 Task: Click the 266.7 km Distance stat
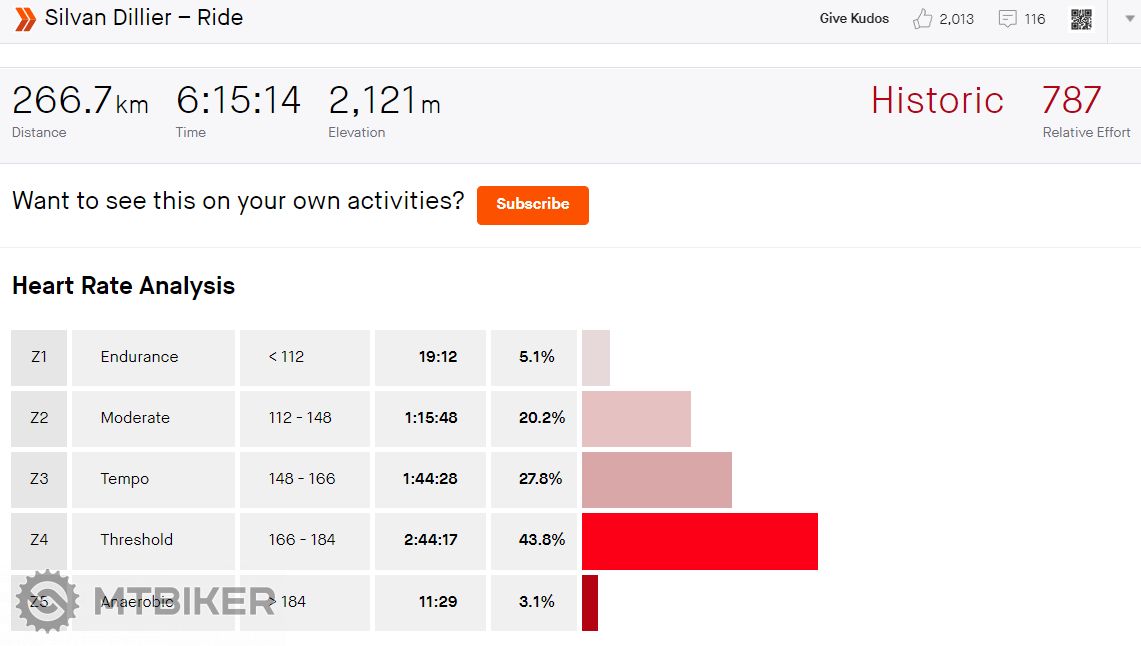[x=80, y=101]
